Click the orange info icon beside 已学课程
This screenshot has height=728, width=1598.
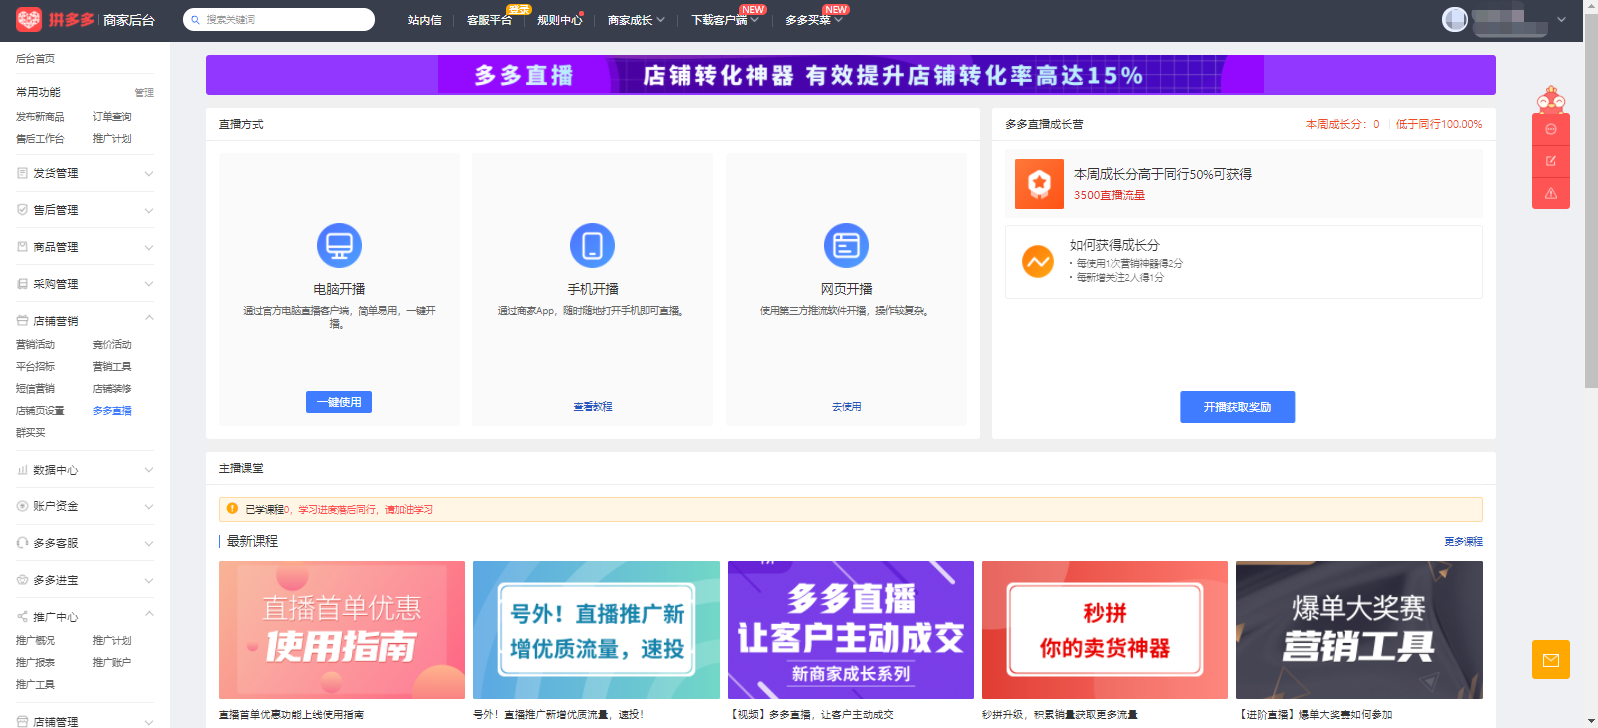point(232,509)
